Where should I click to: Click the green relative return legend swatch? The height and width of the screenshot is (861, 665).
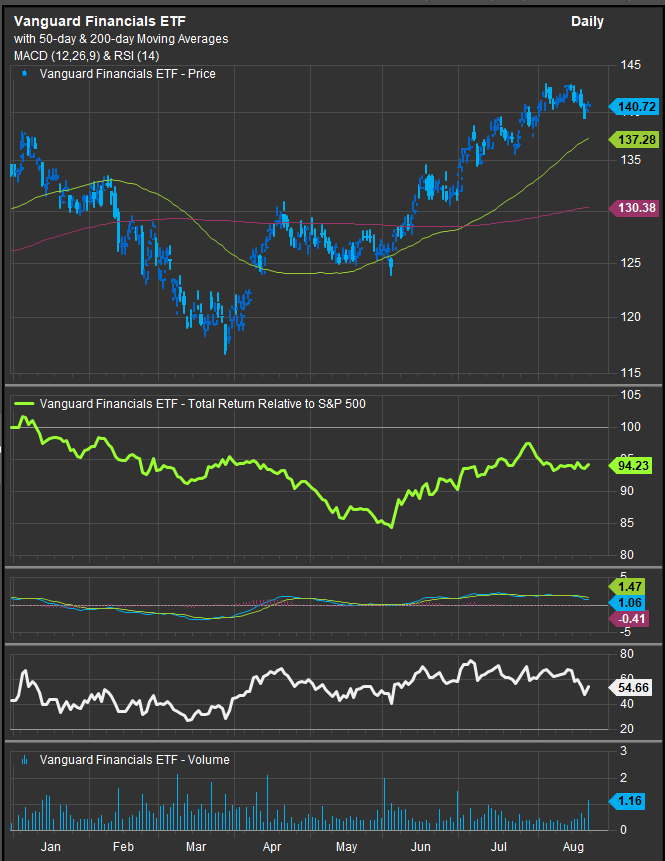pyautogui.click(x=23, y=404)
